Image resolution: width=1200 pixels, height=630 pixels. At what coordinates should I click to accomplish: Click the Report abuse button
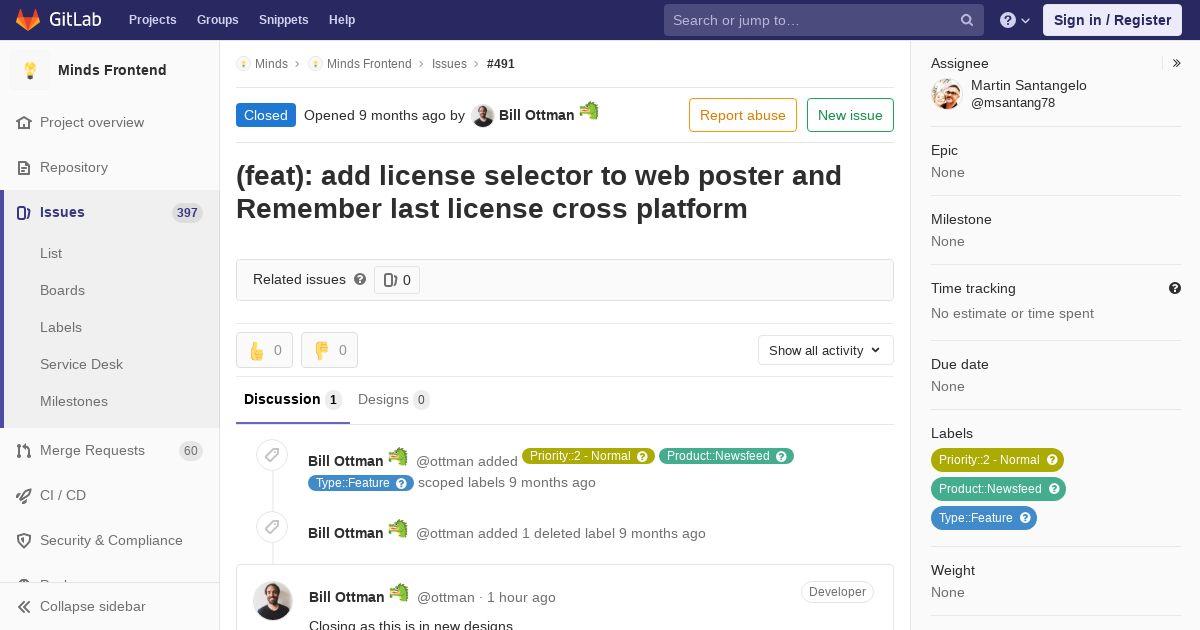pyautogui.click(x=743, y=115)
